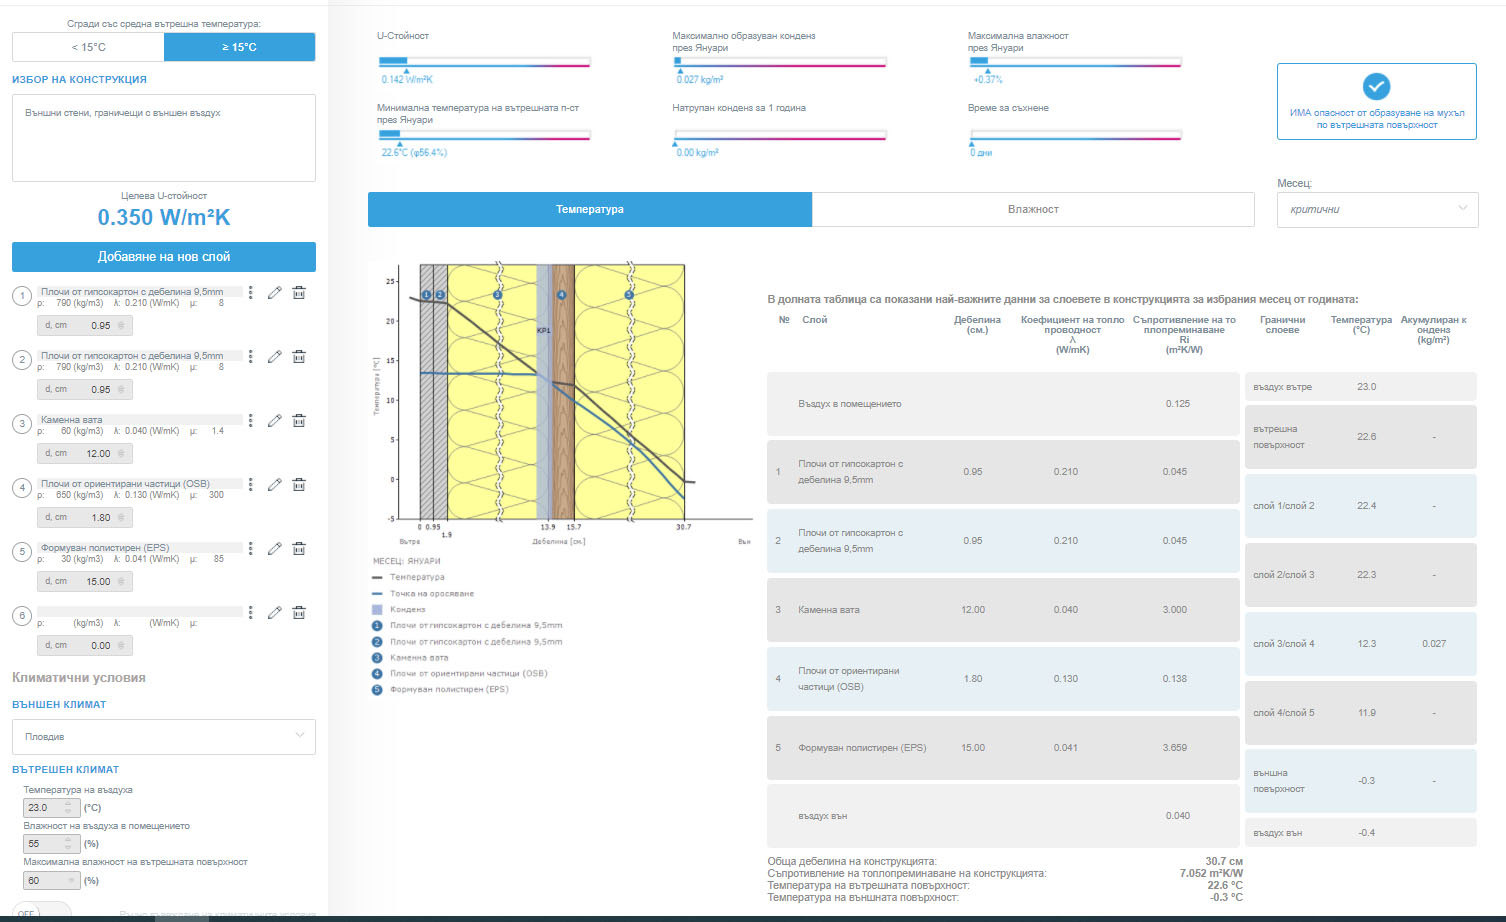This screenshot has height=922, width=1506.
Task: Click pencil icon for Каменна вата layer
Action: [274, 421]
